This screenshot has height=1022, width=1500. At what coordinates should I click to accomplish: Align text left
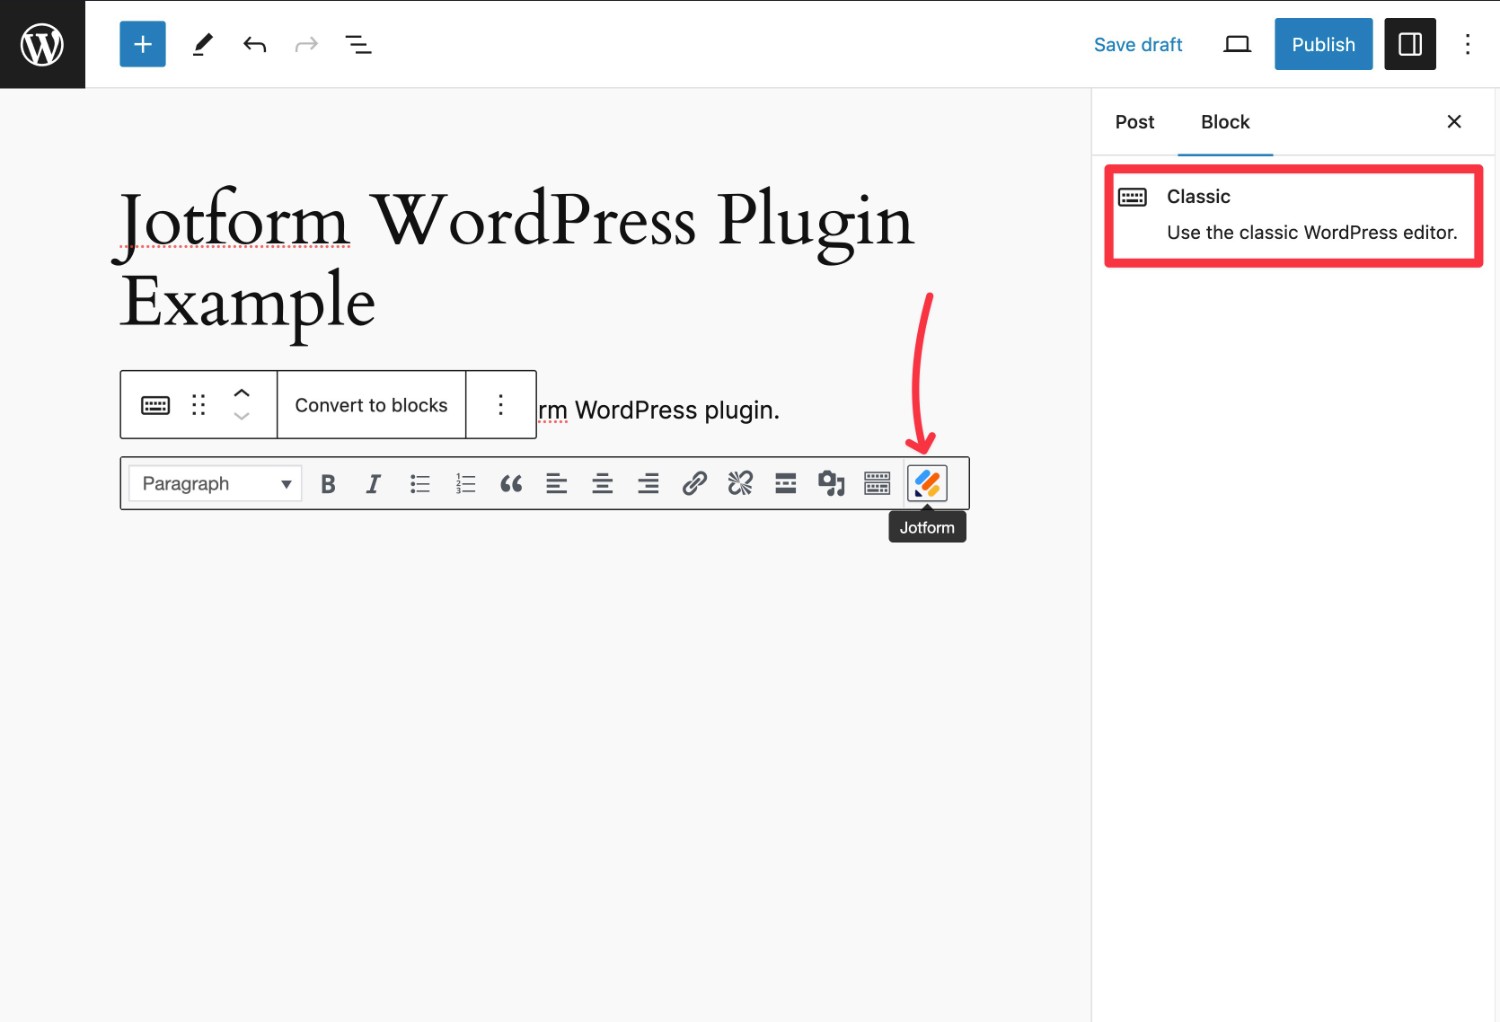click(557, 484)
